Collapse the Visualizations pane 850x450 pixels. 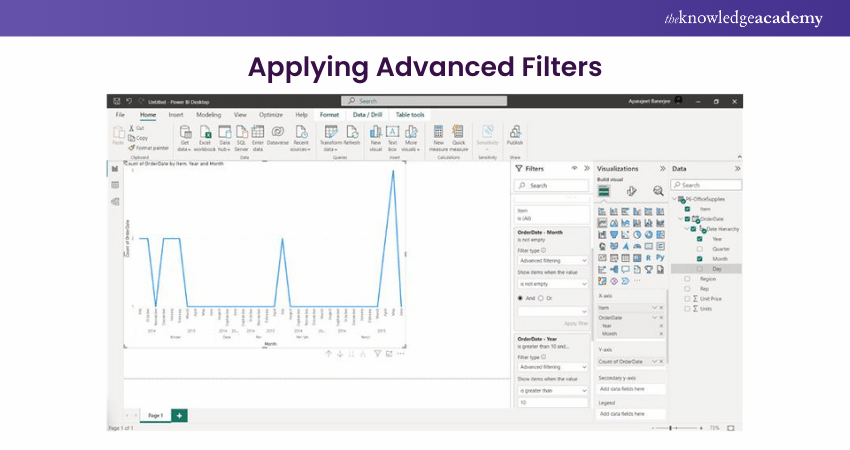pyautogui.click(x=662, y=169)
